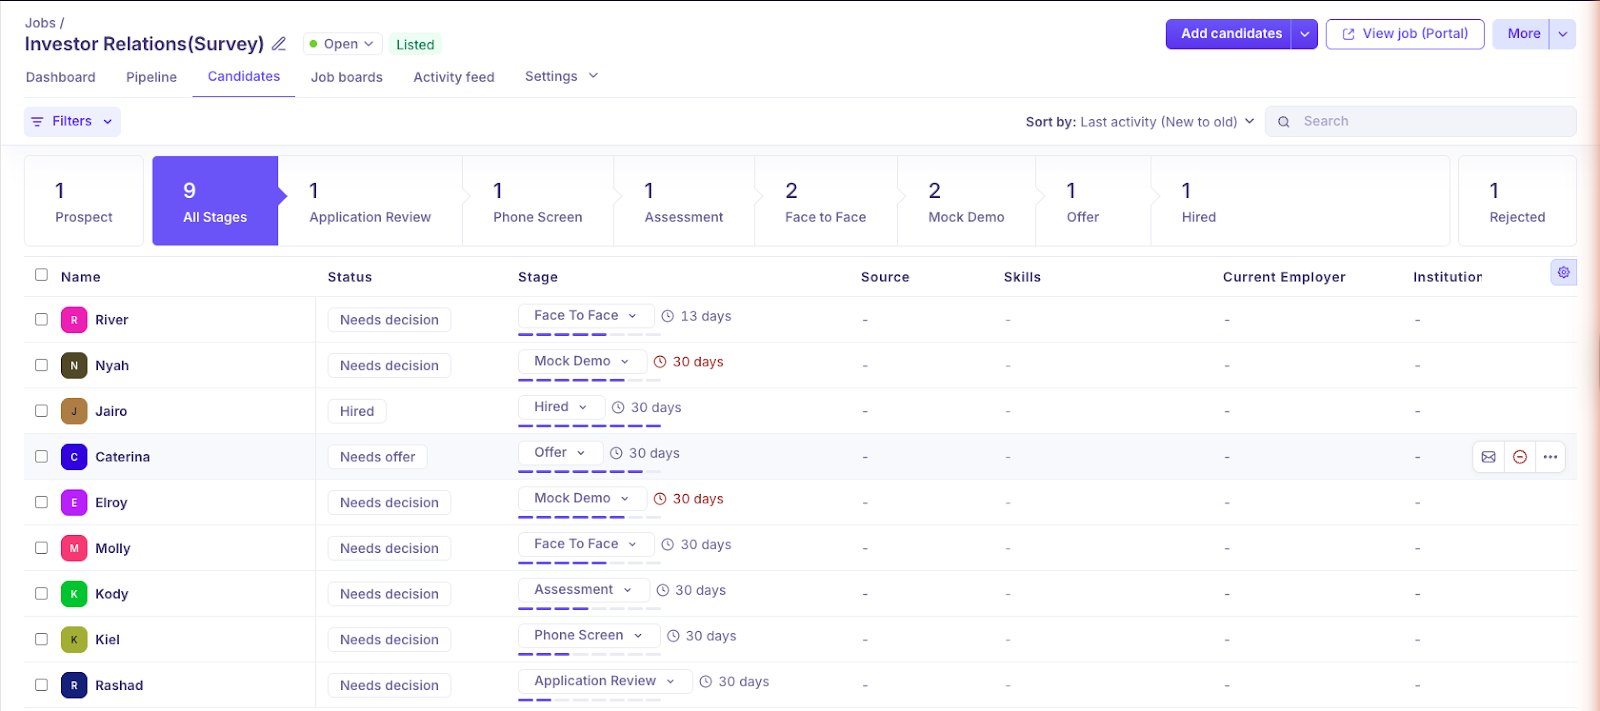Click Elroy's Mock Demo stage progress bar
This screenshot has width=1600, height=711.
tap(589, 517)
